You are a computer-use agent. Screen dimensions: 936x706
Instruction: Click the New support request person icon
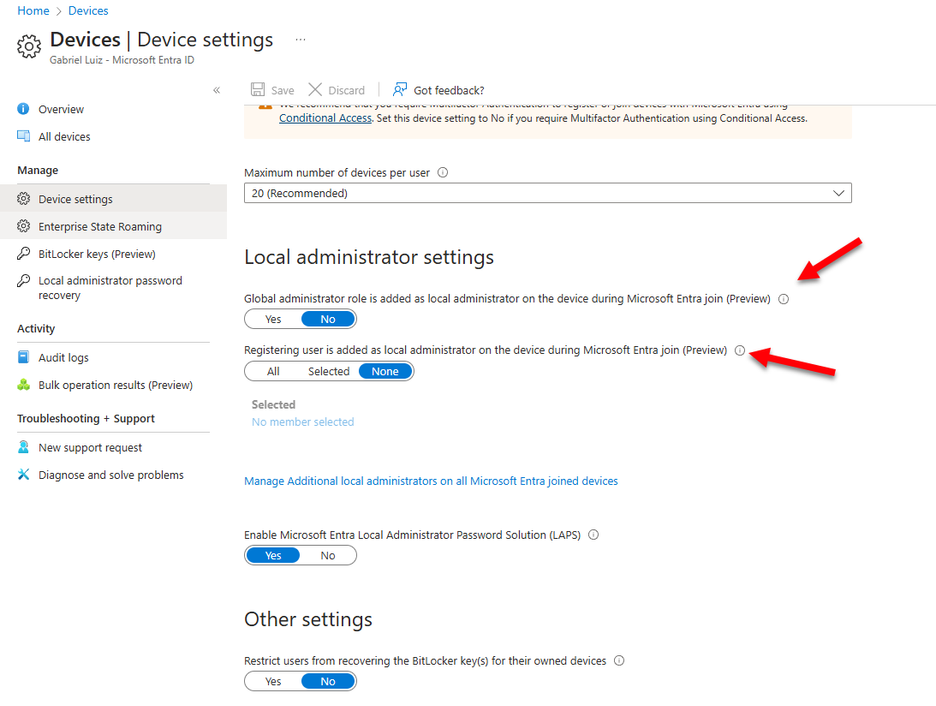point(23,447)
